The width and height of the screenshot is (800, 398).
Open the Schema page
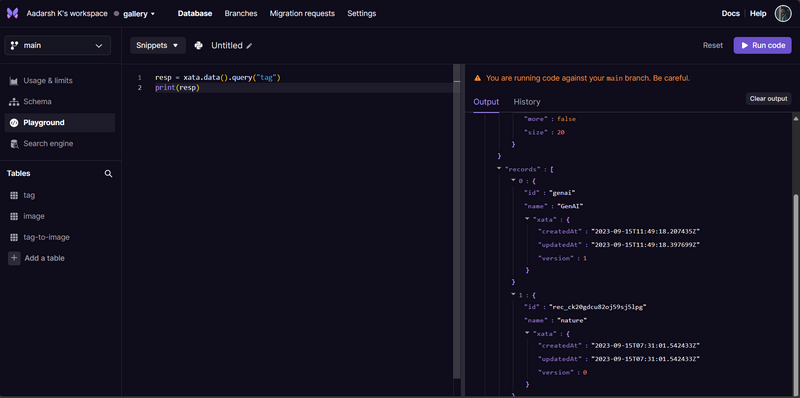[60, 102]
